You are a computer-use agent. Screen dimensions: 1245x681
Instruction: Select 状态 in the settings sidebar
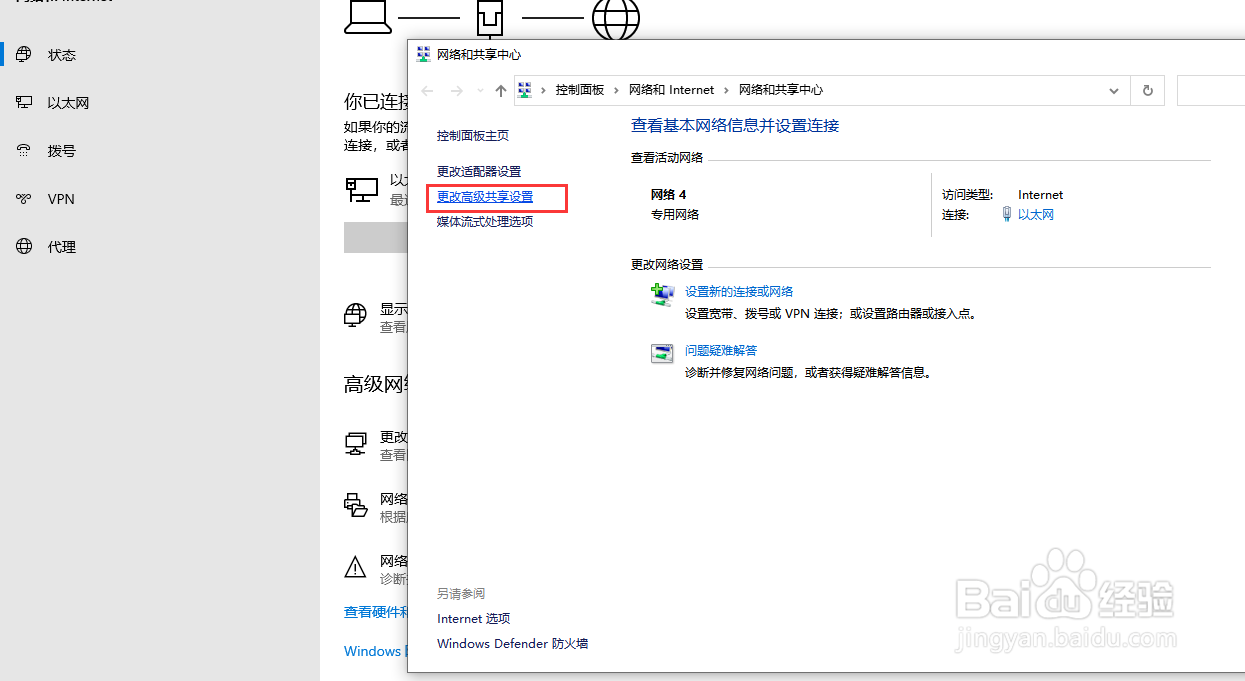pyautogui.click(x=61, y=55)
